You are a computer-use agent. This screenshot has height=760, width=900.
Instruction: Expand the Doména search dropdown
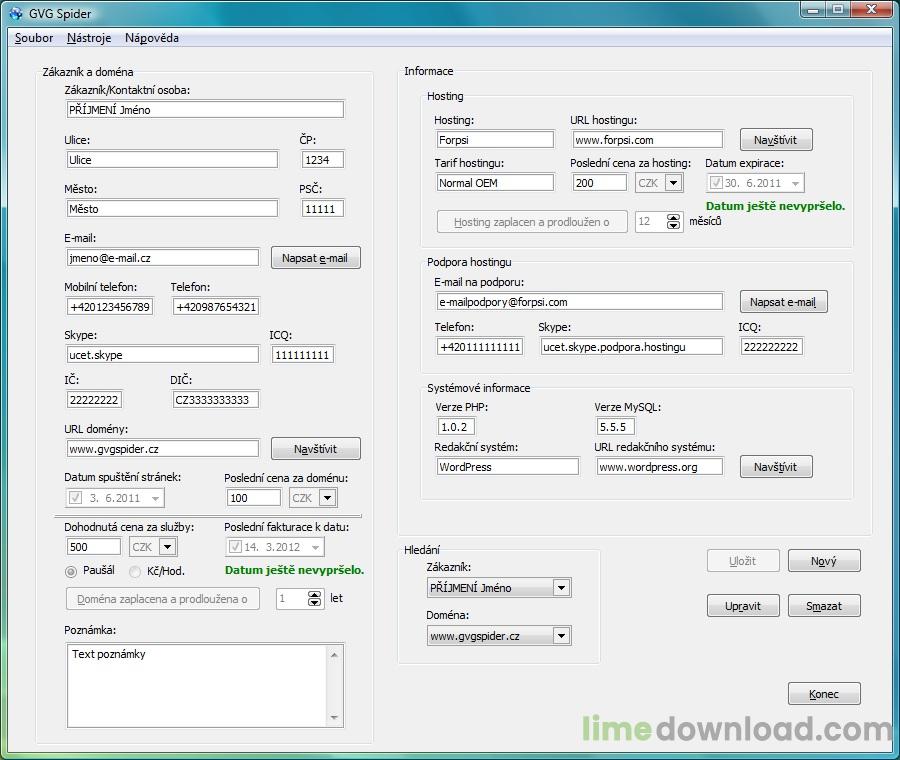[x=561, y=636]
